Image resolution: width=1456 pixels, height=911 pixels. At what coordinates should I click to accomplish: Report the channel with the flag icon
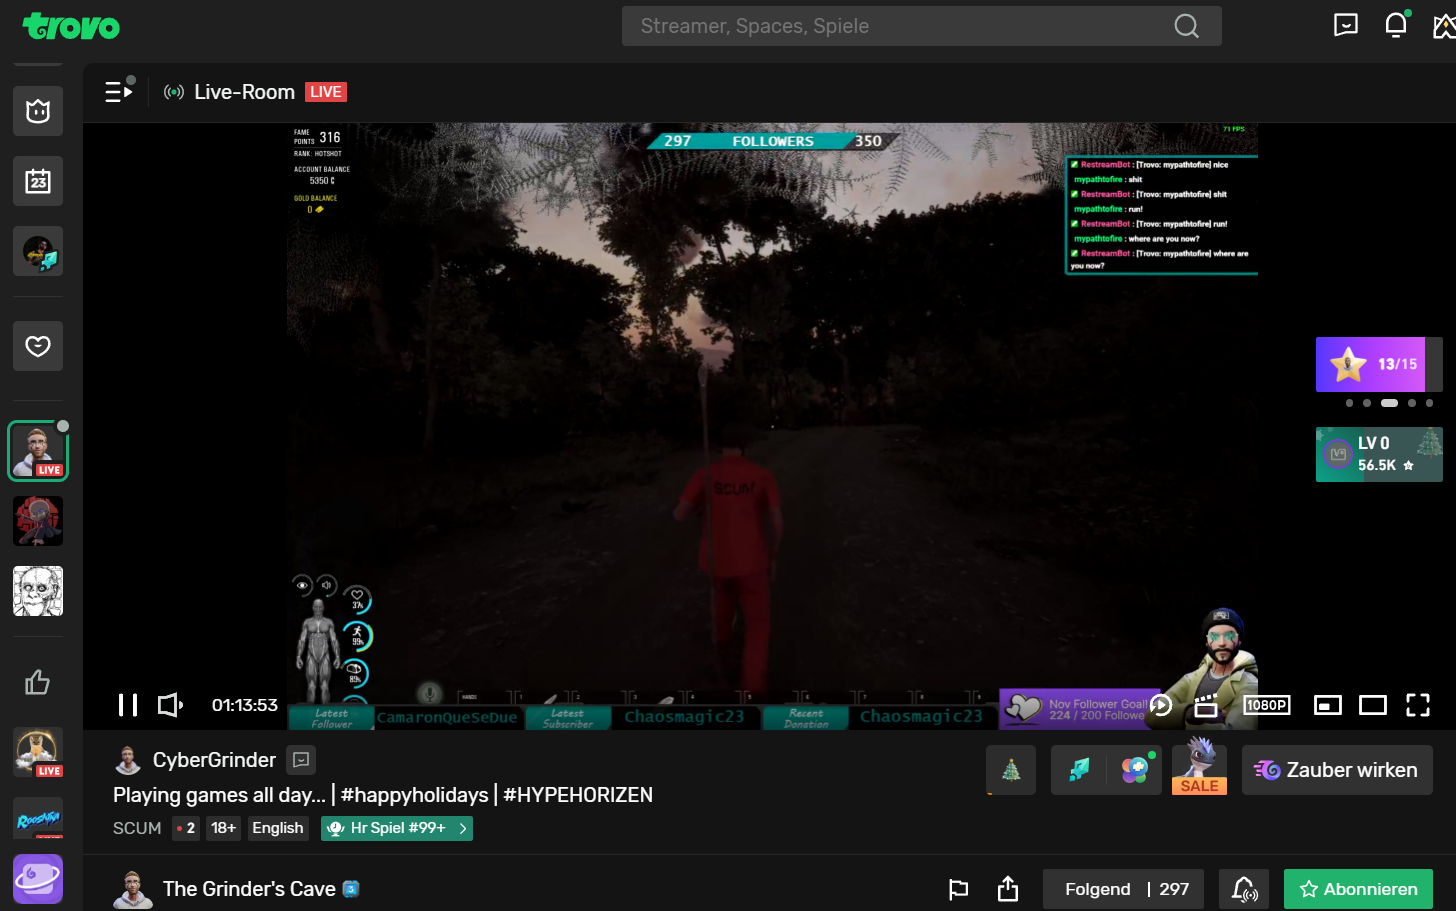pos(958,889)
